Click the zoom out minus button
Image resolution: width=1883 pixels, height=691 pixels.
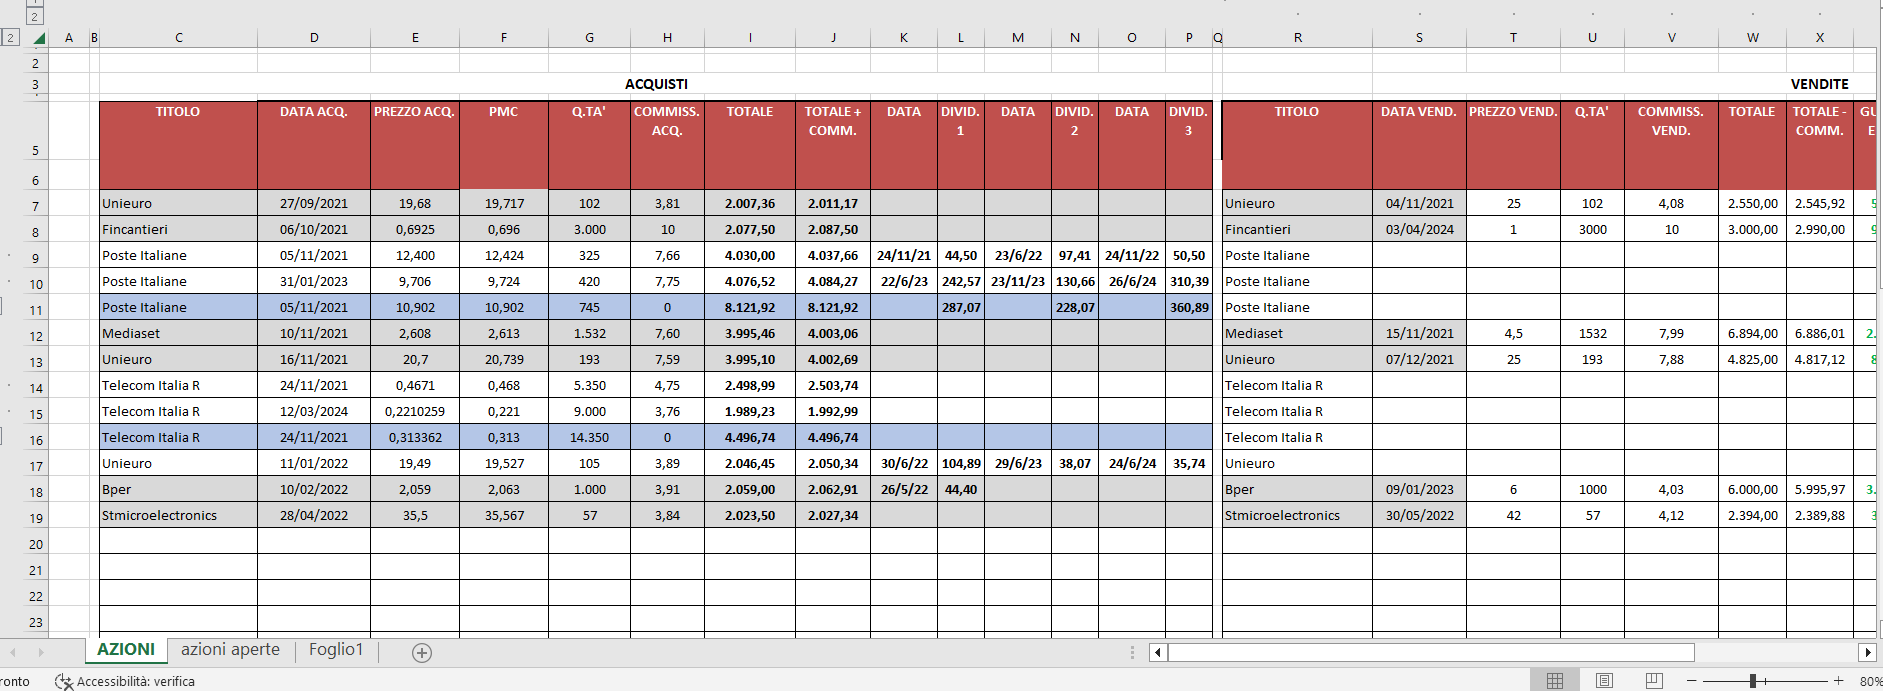(x=1692, y=681)
